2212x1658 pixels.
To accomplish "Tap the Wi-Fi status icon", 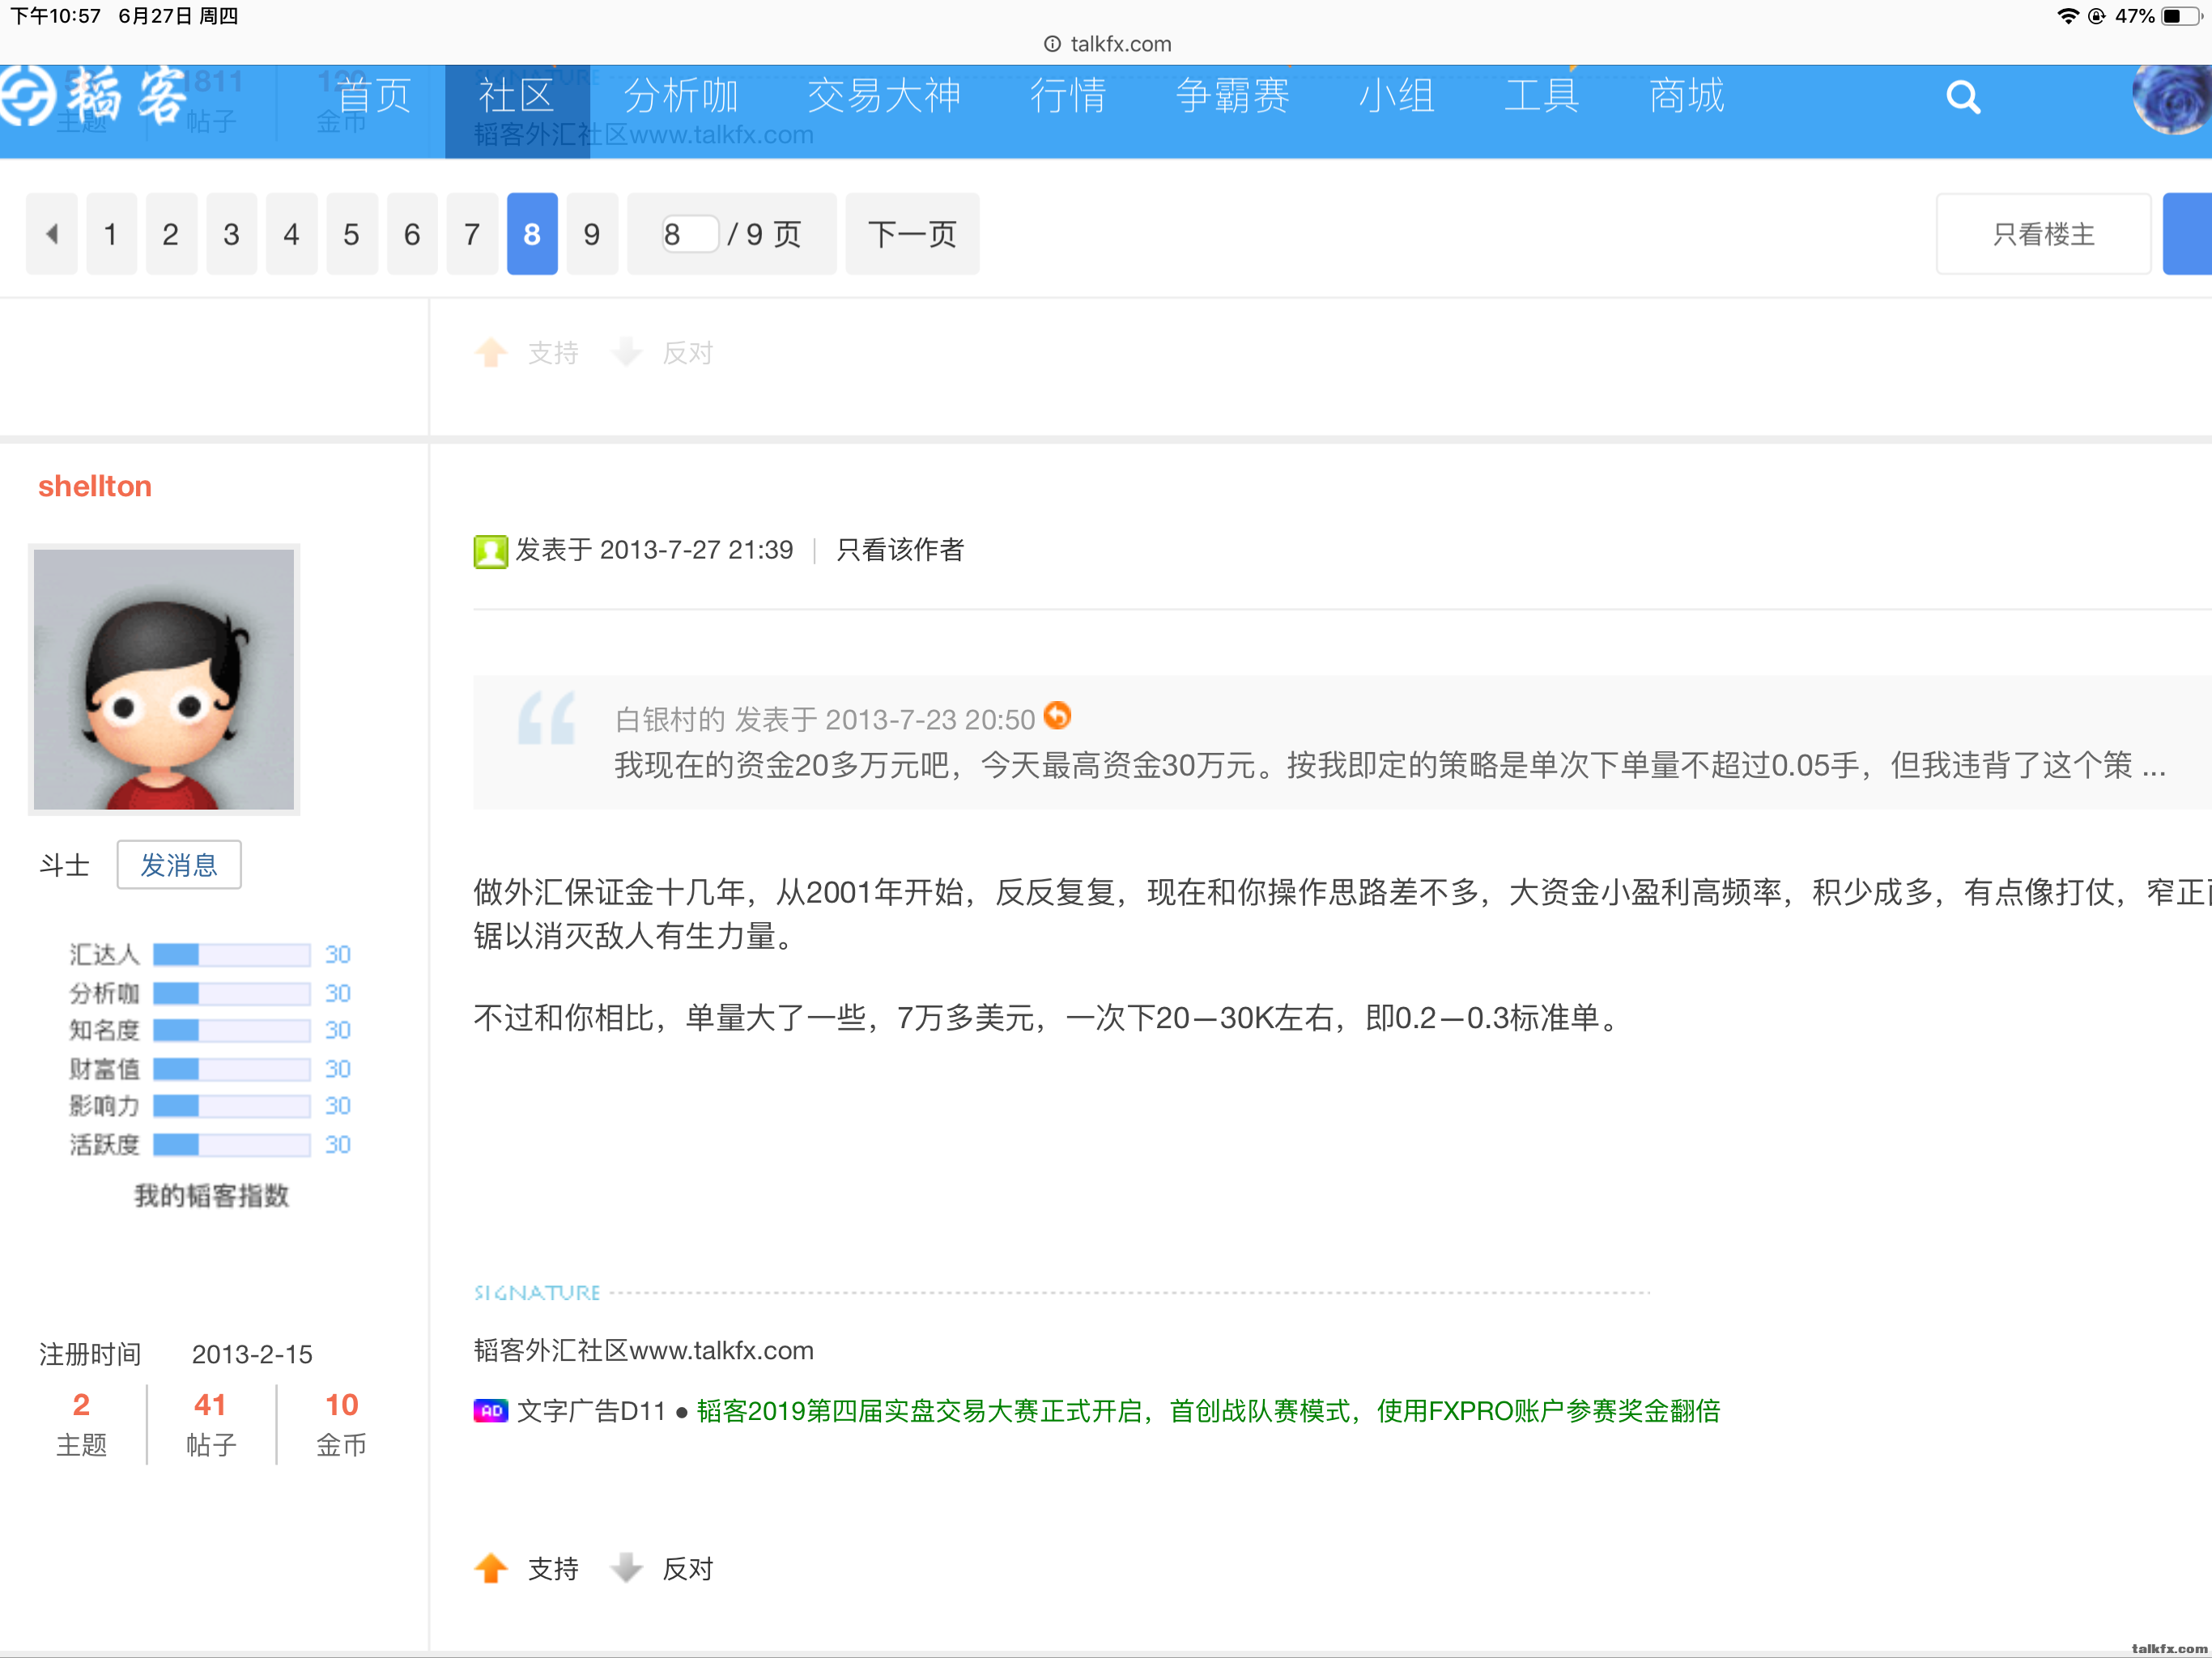I will [x=2067, y=16].
